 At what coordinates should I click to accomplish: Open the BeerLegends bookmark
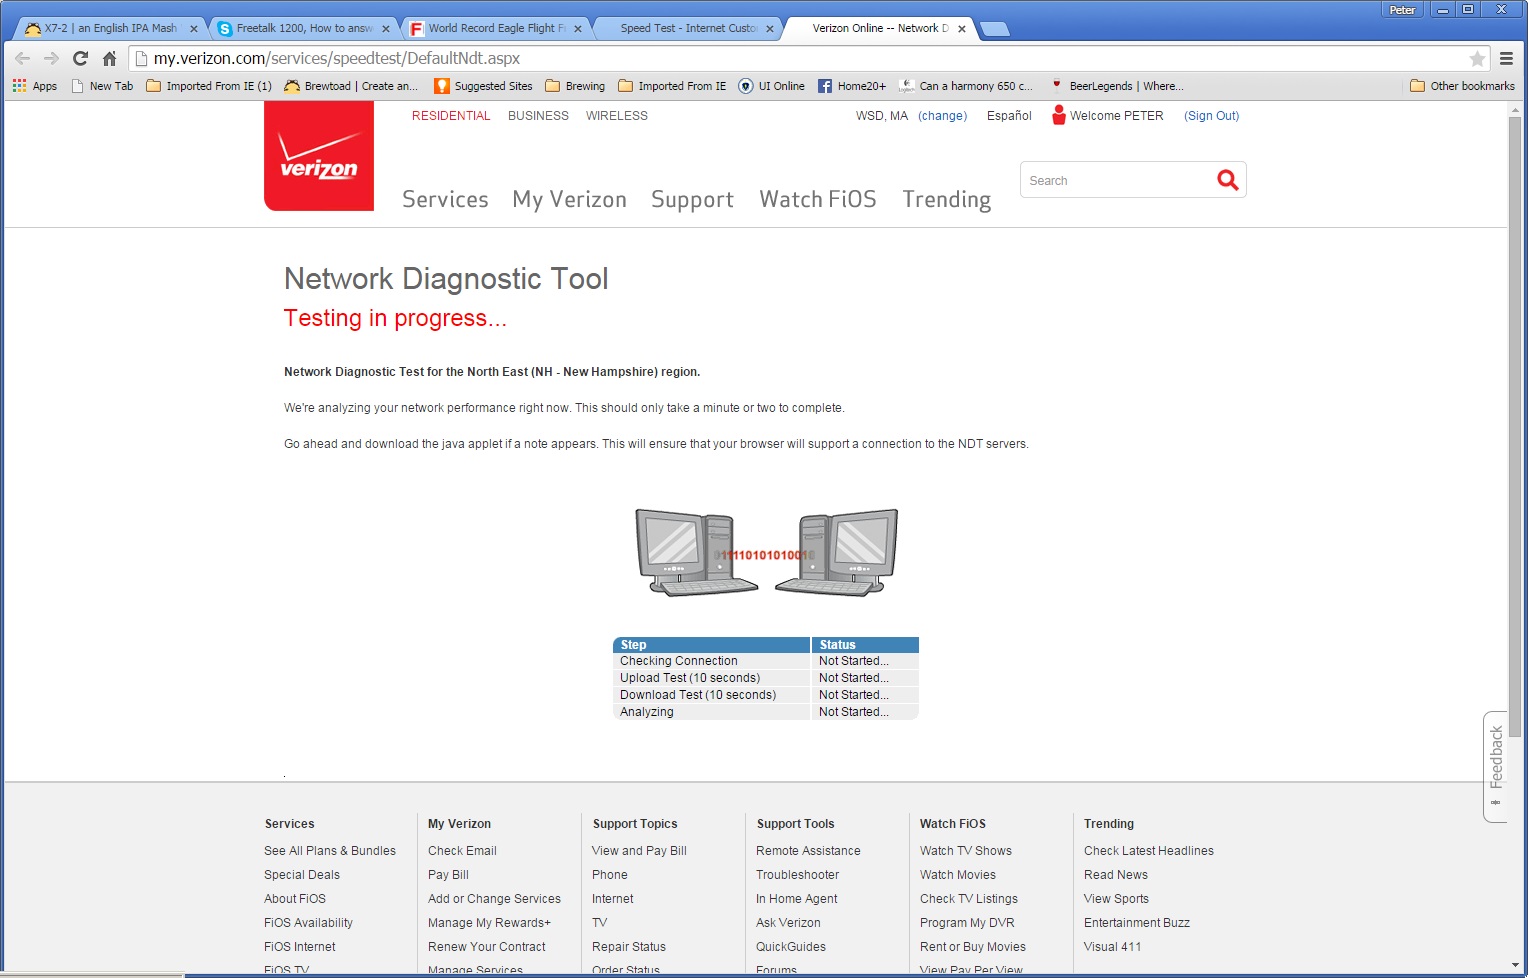point(1116,86)
